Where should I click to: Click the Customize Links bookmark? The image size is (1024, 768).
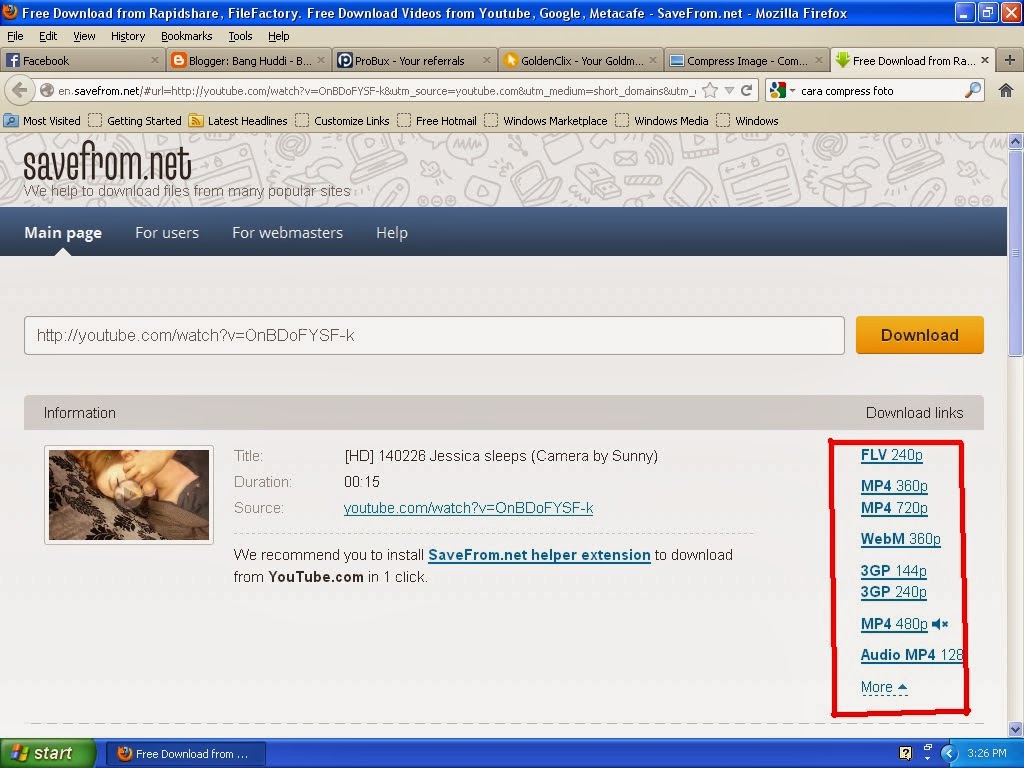coord(342,121)
